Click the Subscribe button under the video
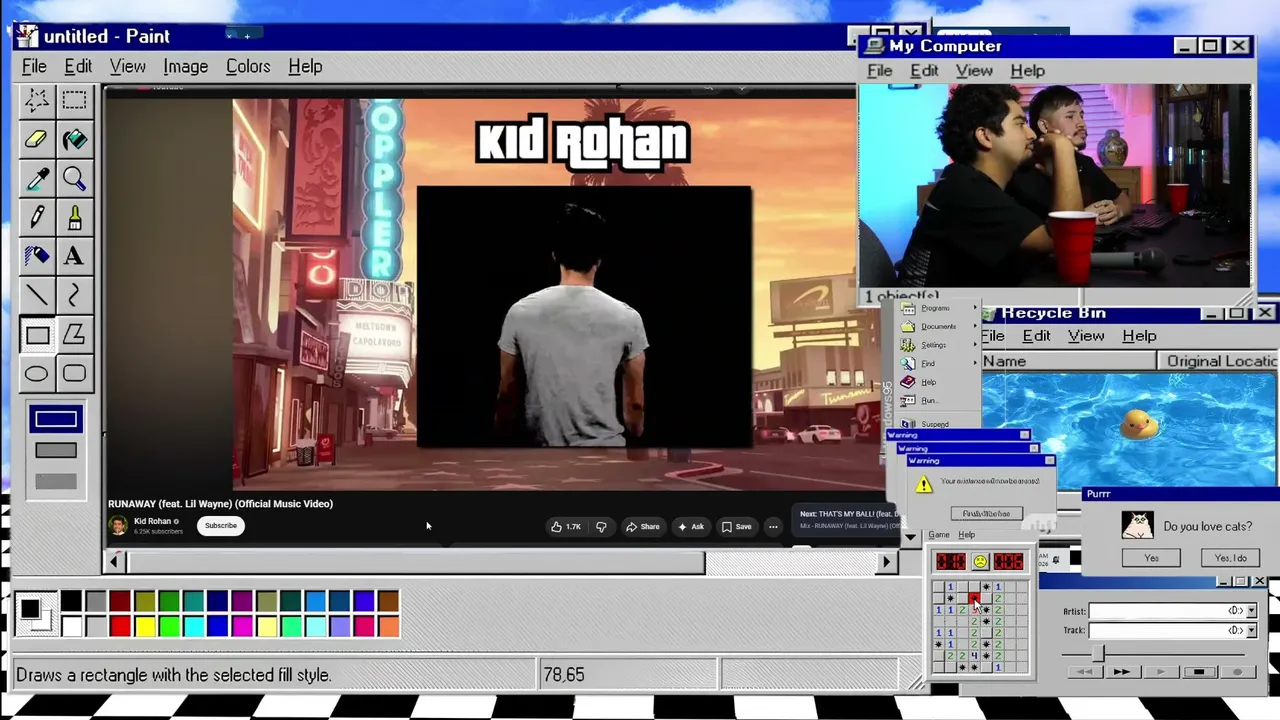This screenshot has height=720, width=1280. (x=221, y=526)
